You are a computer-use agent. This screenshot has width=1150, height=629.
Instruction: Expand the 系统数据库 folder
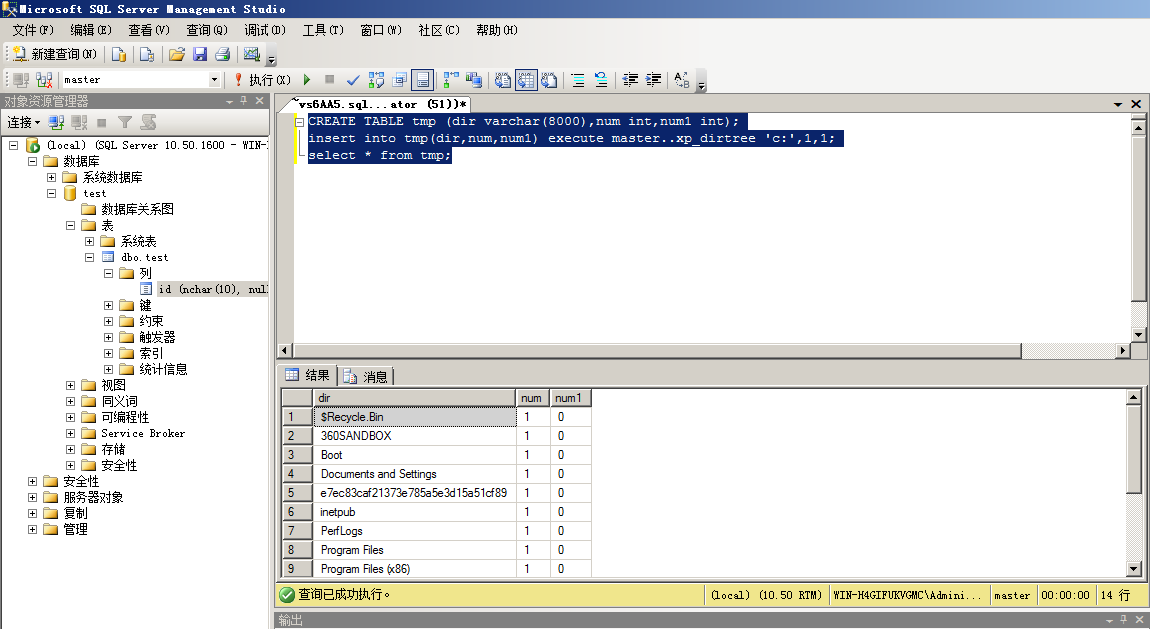tap(51, 177)
